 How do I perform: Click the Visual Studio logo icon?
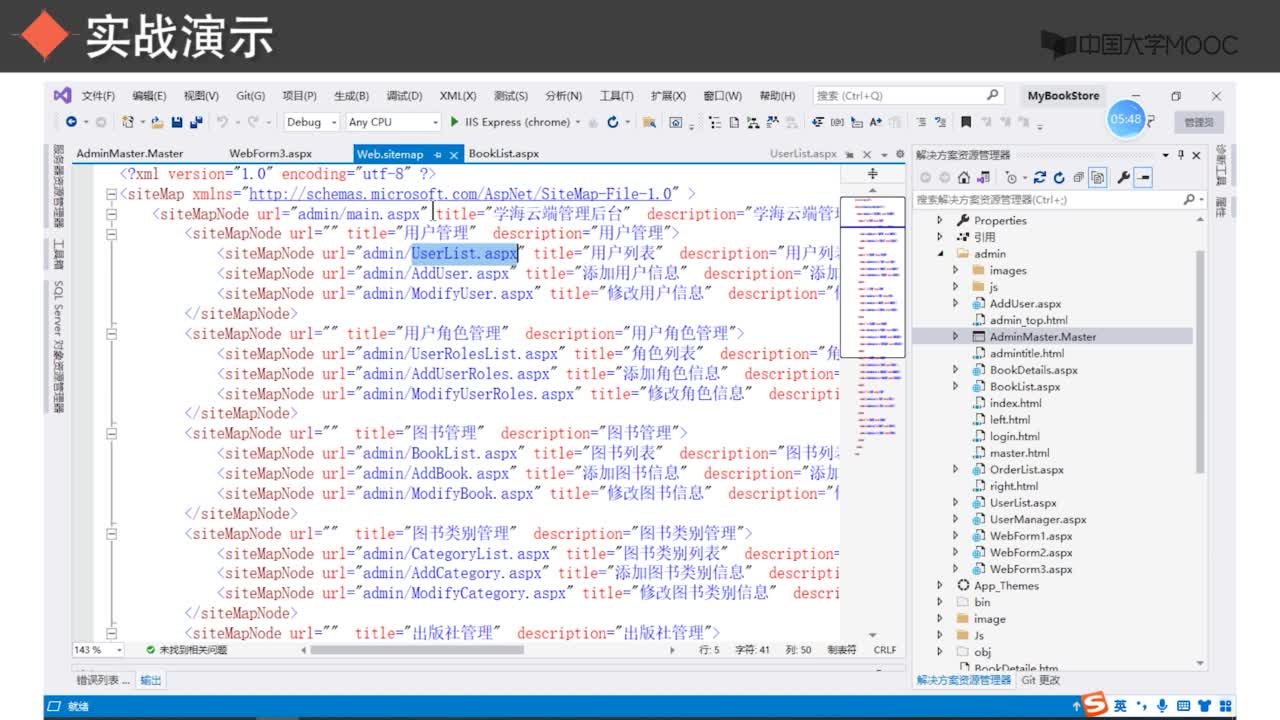(x=62, y=96)
